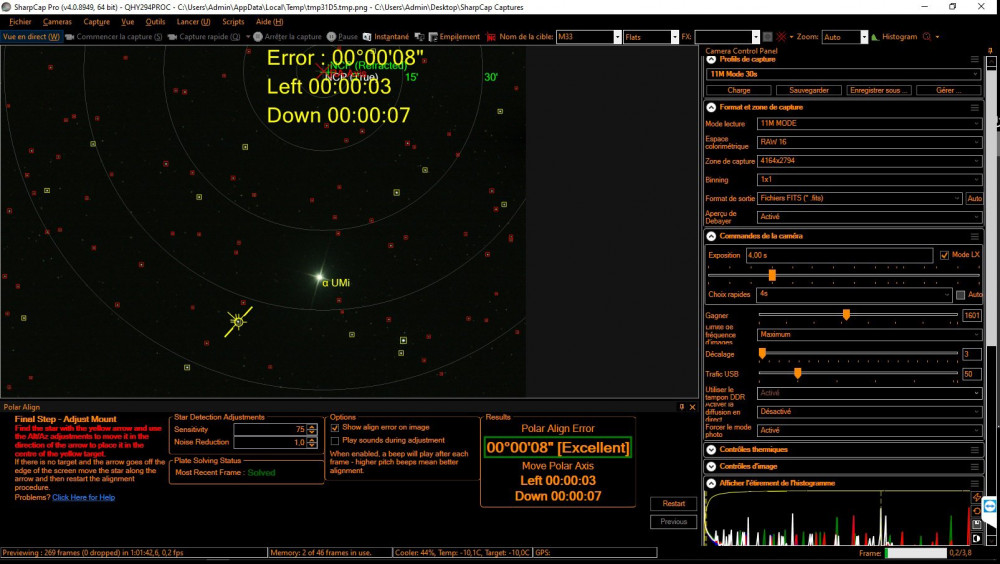Open the Capture menu
Image resolution: width=1000 pixels, height=564 pixels.
96,22
